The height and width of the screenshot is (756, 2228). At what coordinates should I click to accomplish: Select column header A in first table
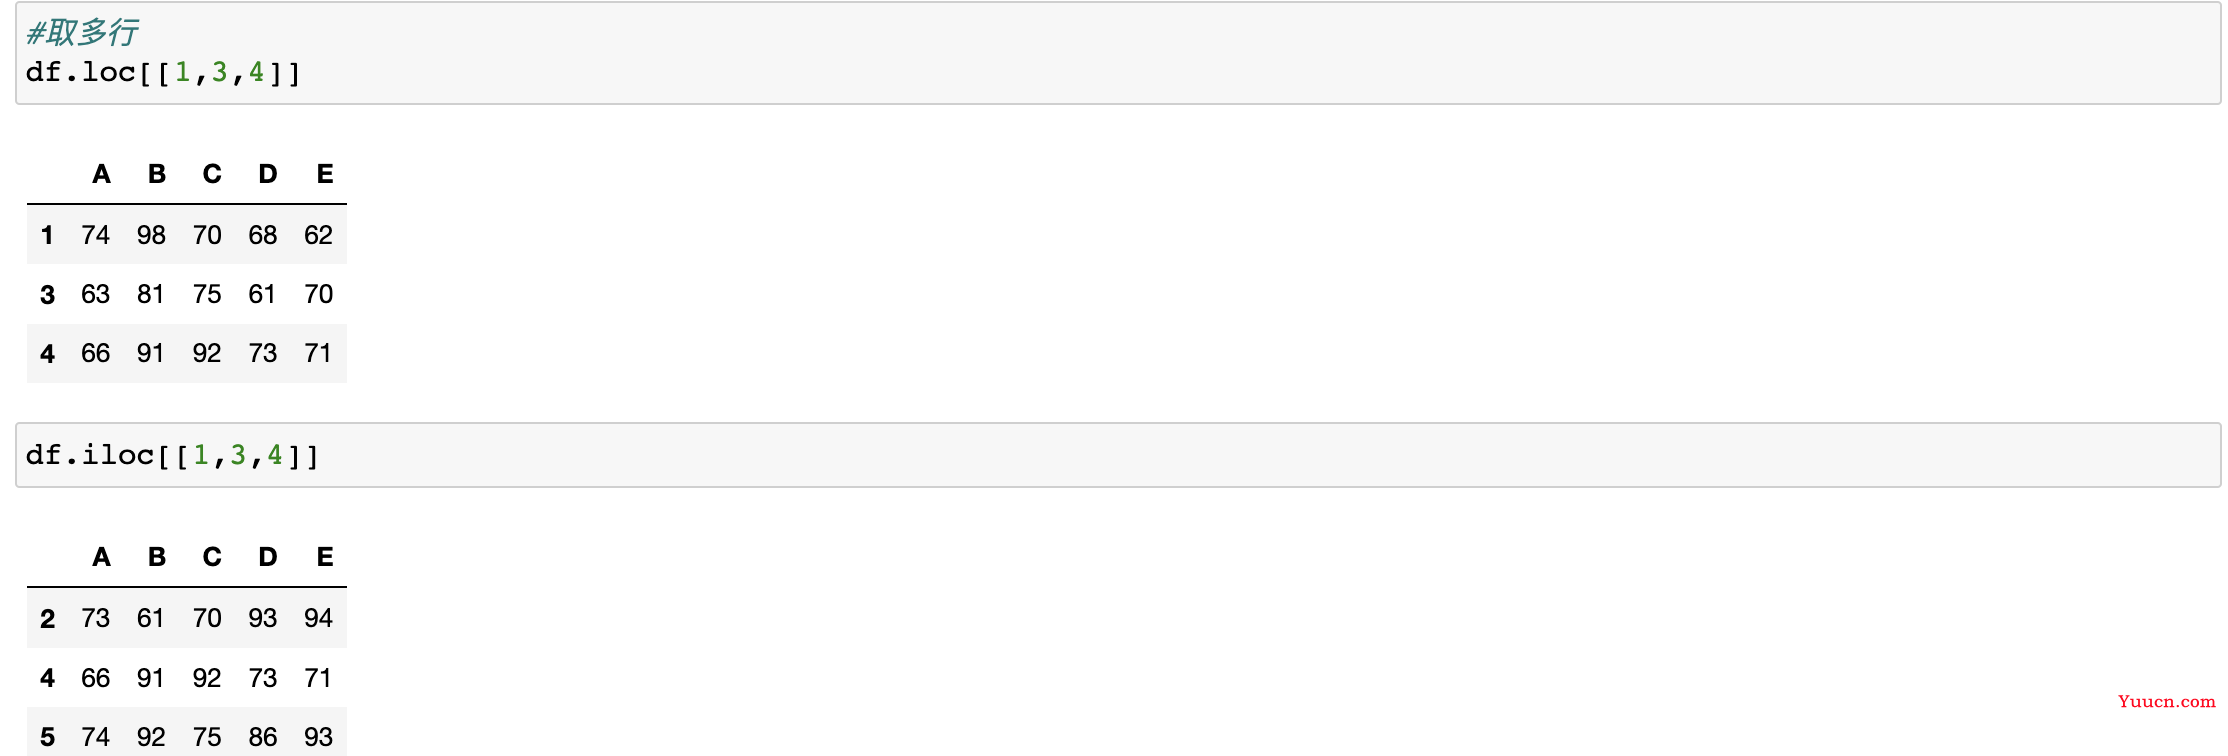click(x=101, y=174)
